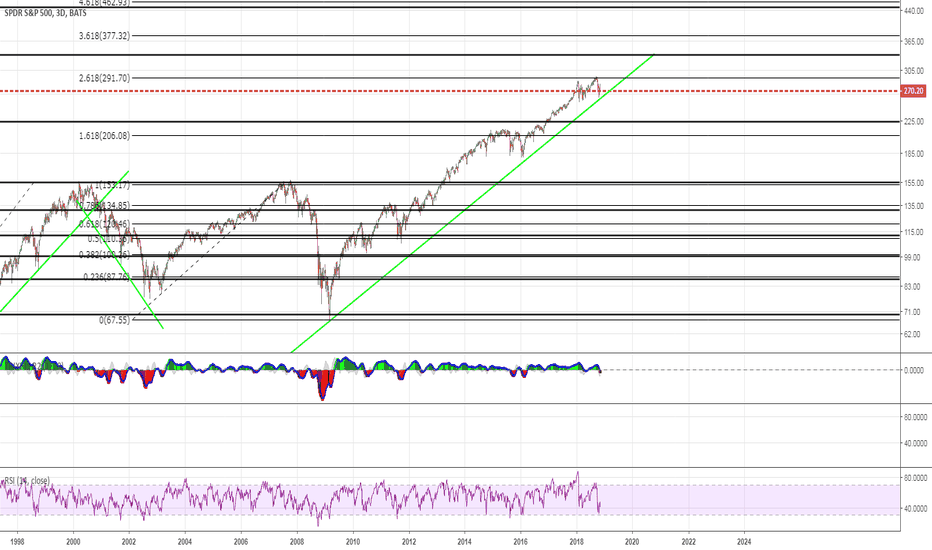Click the 62.00 price axis label
The image size is (932, 550).
(912, 334)
